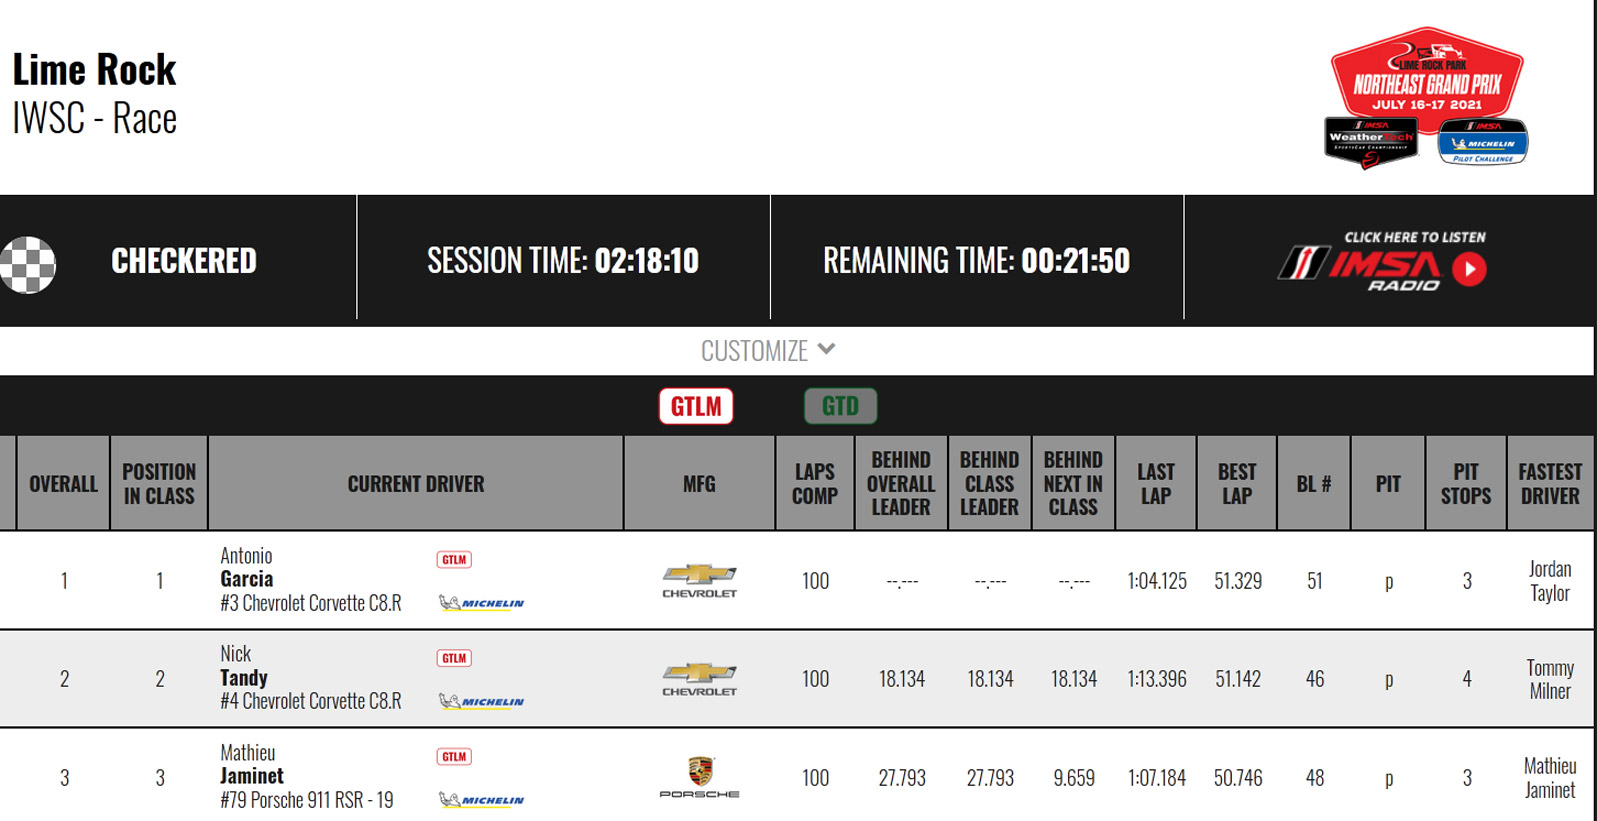Viewport: 1597px width, 821px height.
Task: Expand the Customize options chevron
Action: click(x=826, y=349)
